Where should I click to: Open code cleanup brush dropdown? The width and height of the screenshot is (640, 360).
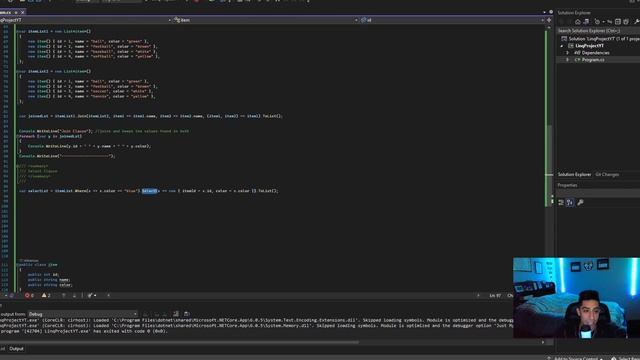coord(92,296)
